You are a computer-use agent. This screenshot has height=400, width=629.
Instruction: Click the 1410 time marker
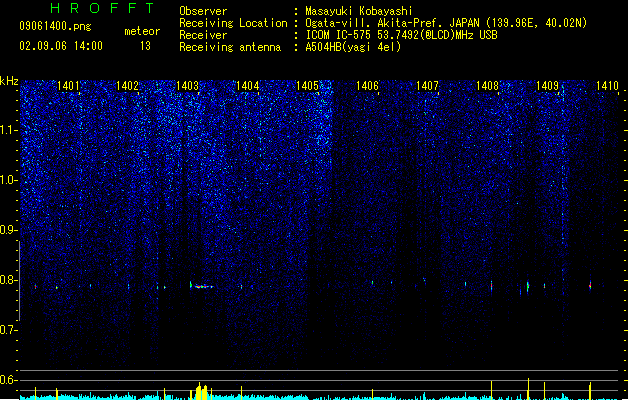(x=607, y=85)
